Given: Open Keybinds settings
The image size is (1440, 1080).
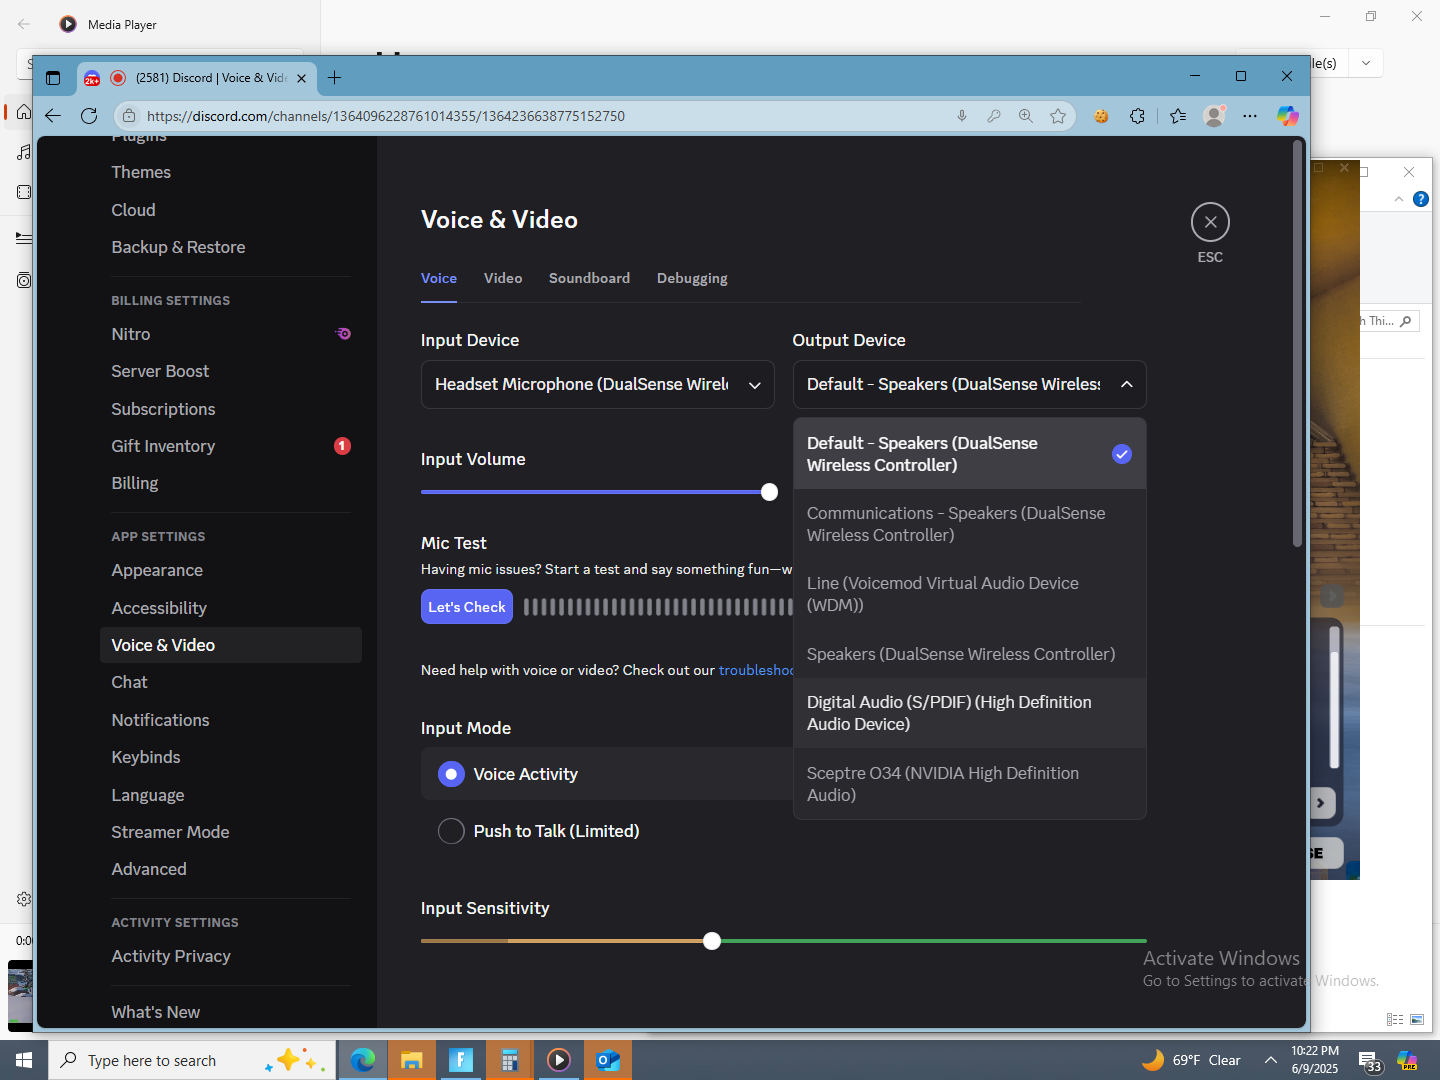Looking at the screenshot, I should [231, 757].
